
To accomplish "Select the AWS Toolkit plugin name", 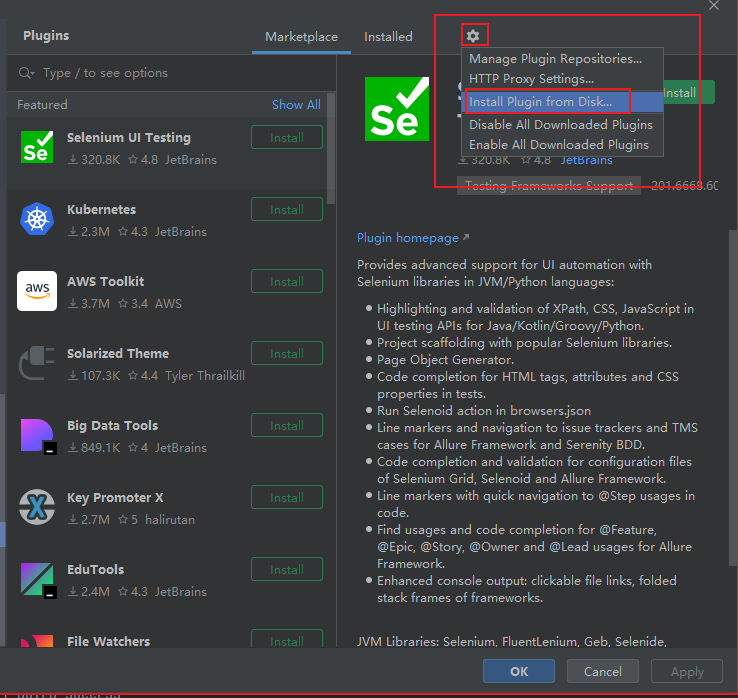I will click(x=105, y=281).
